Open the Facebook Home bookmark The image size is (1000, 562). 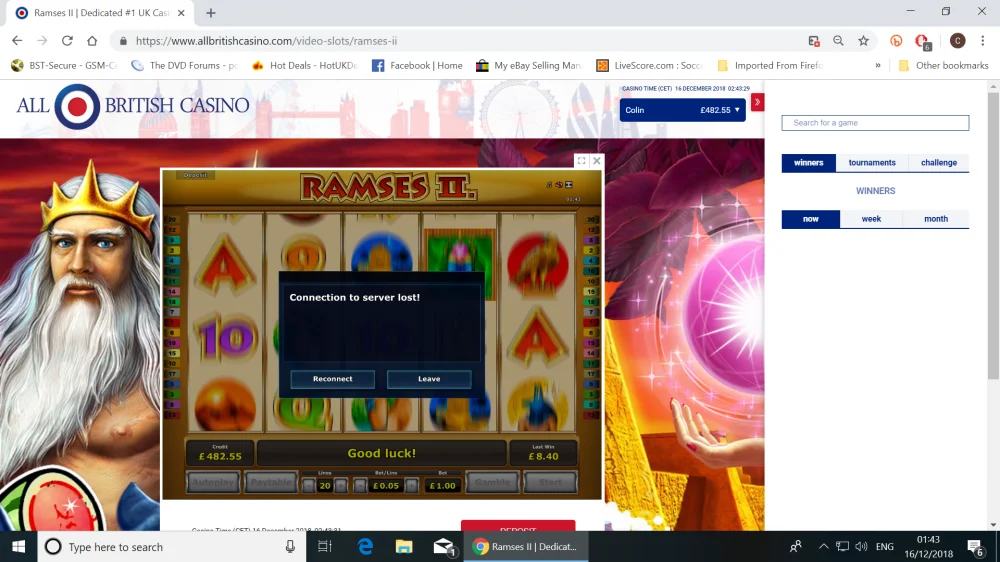tap(417, 65)
